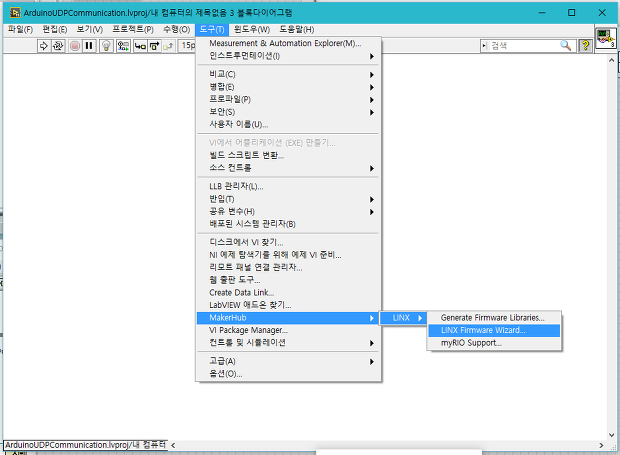Click the LabVIEW title bar app icon

pyautogui.click(x=15, y=13)
